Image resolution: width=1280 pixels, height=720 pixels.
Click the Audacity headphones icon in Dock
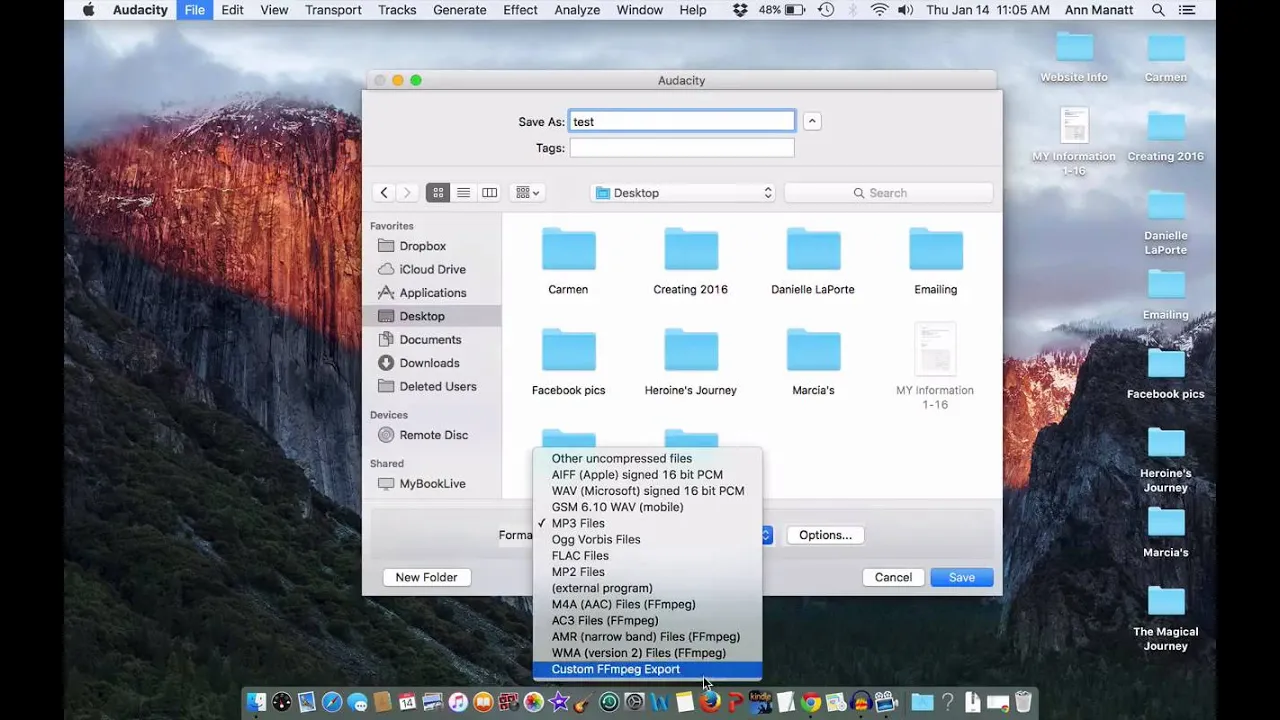pyautogui.click(x=861, y=703)
